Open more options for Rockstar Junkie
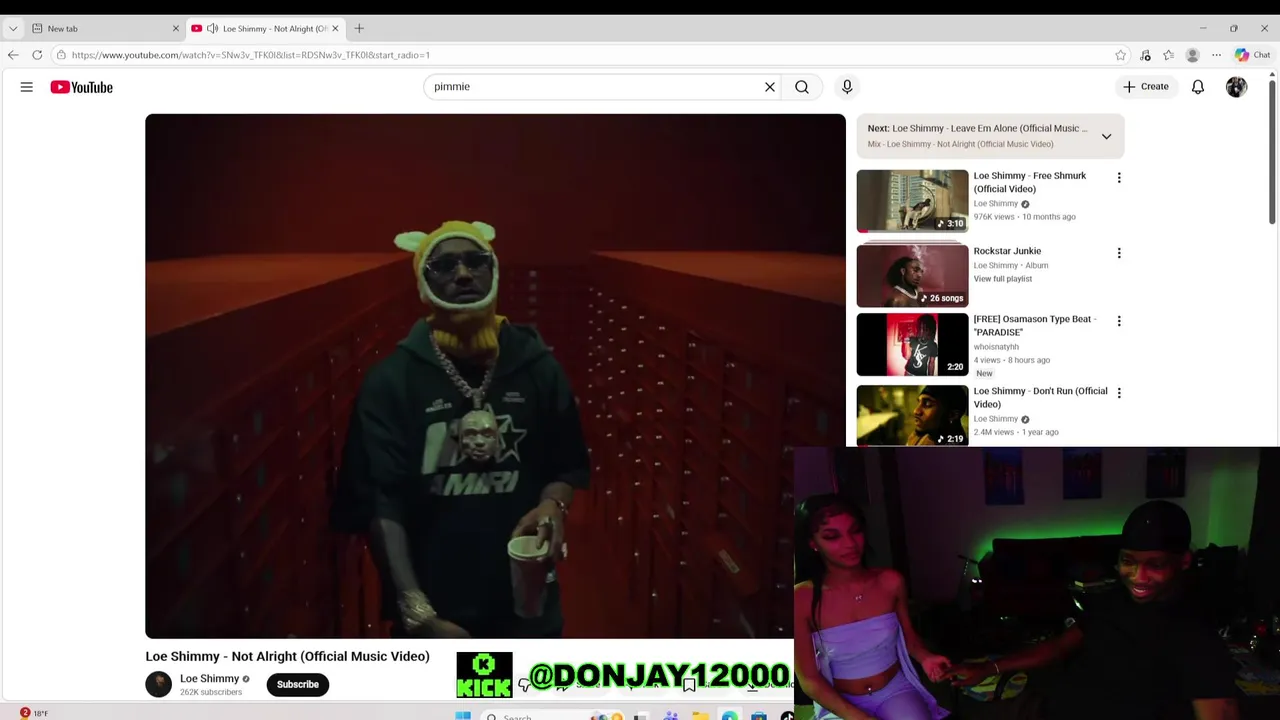Screen dimensions: 1280x720 click(x=1119, y=253)
